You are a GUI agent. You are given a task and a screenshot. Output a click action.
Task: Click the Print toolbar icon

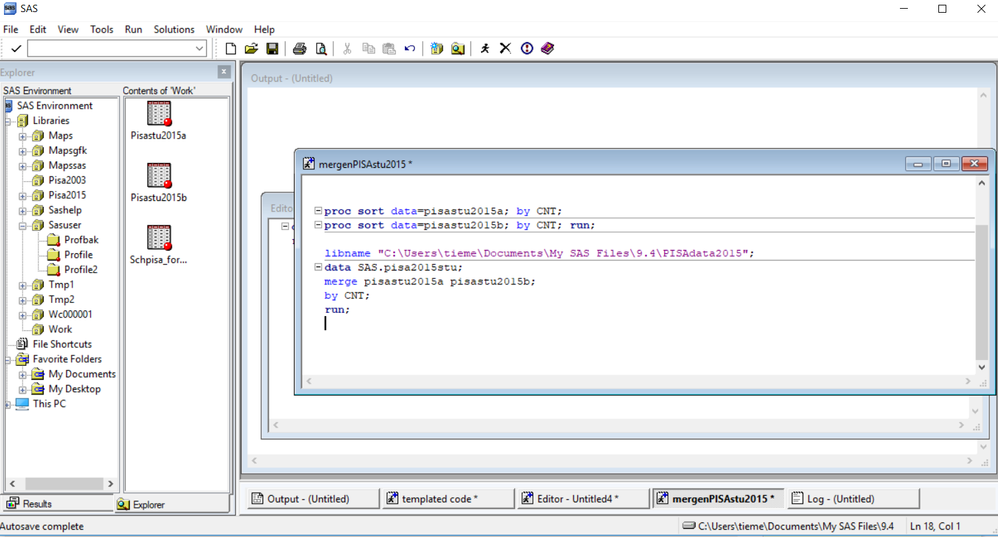tap(299, 48)
